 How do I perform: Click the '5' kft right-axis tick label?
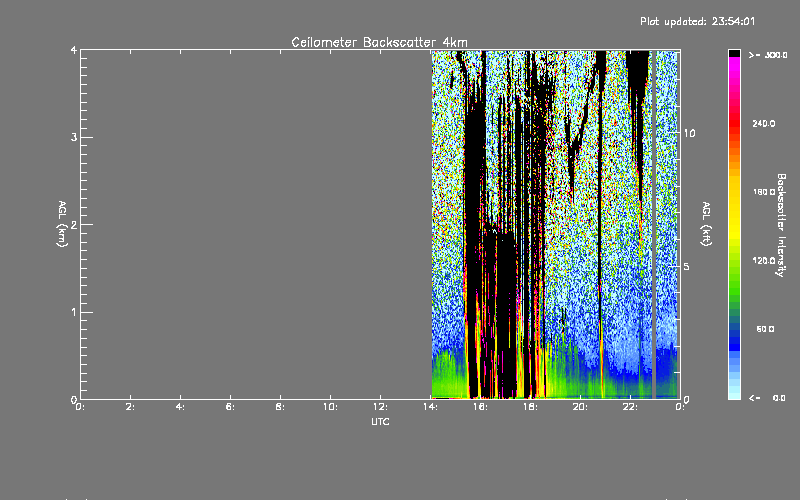[x=687, y=267]
